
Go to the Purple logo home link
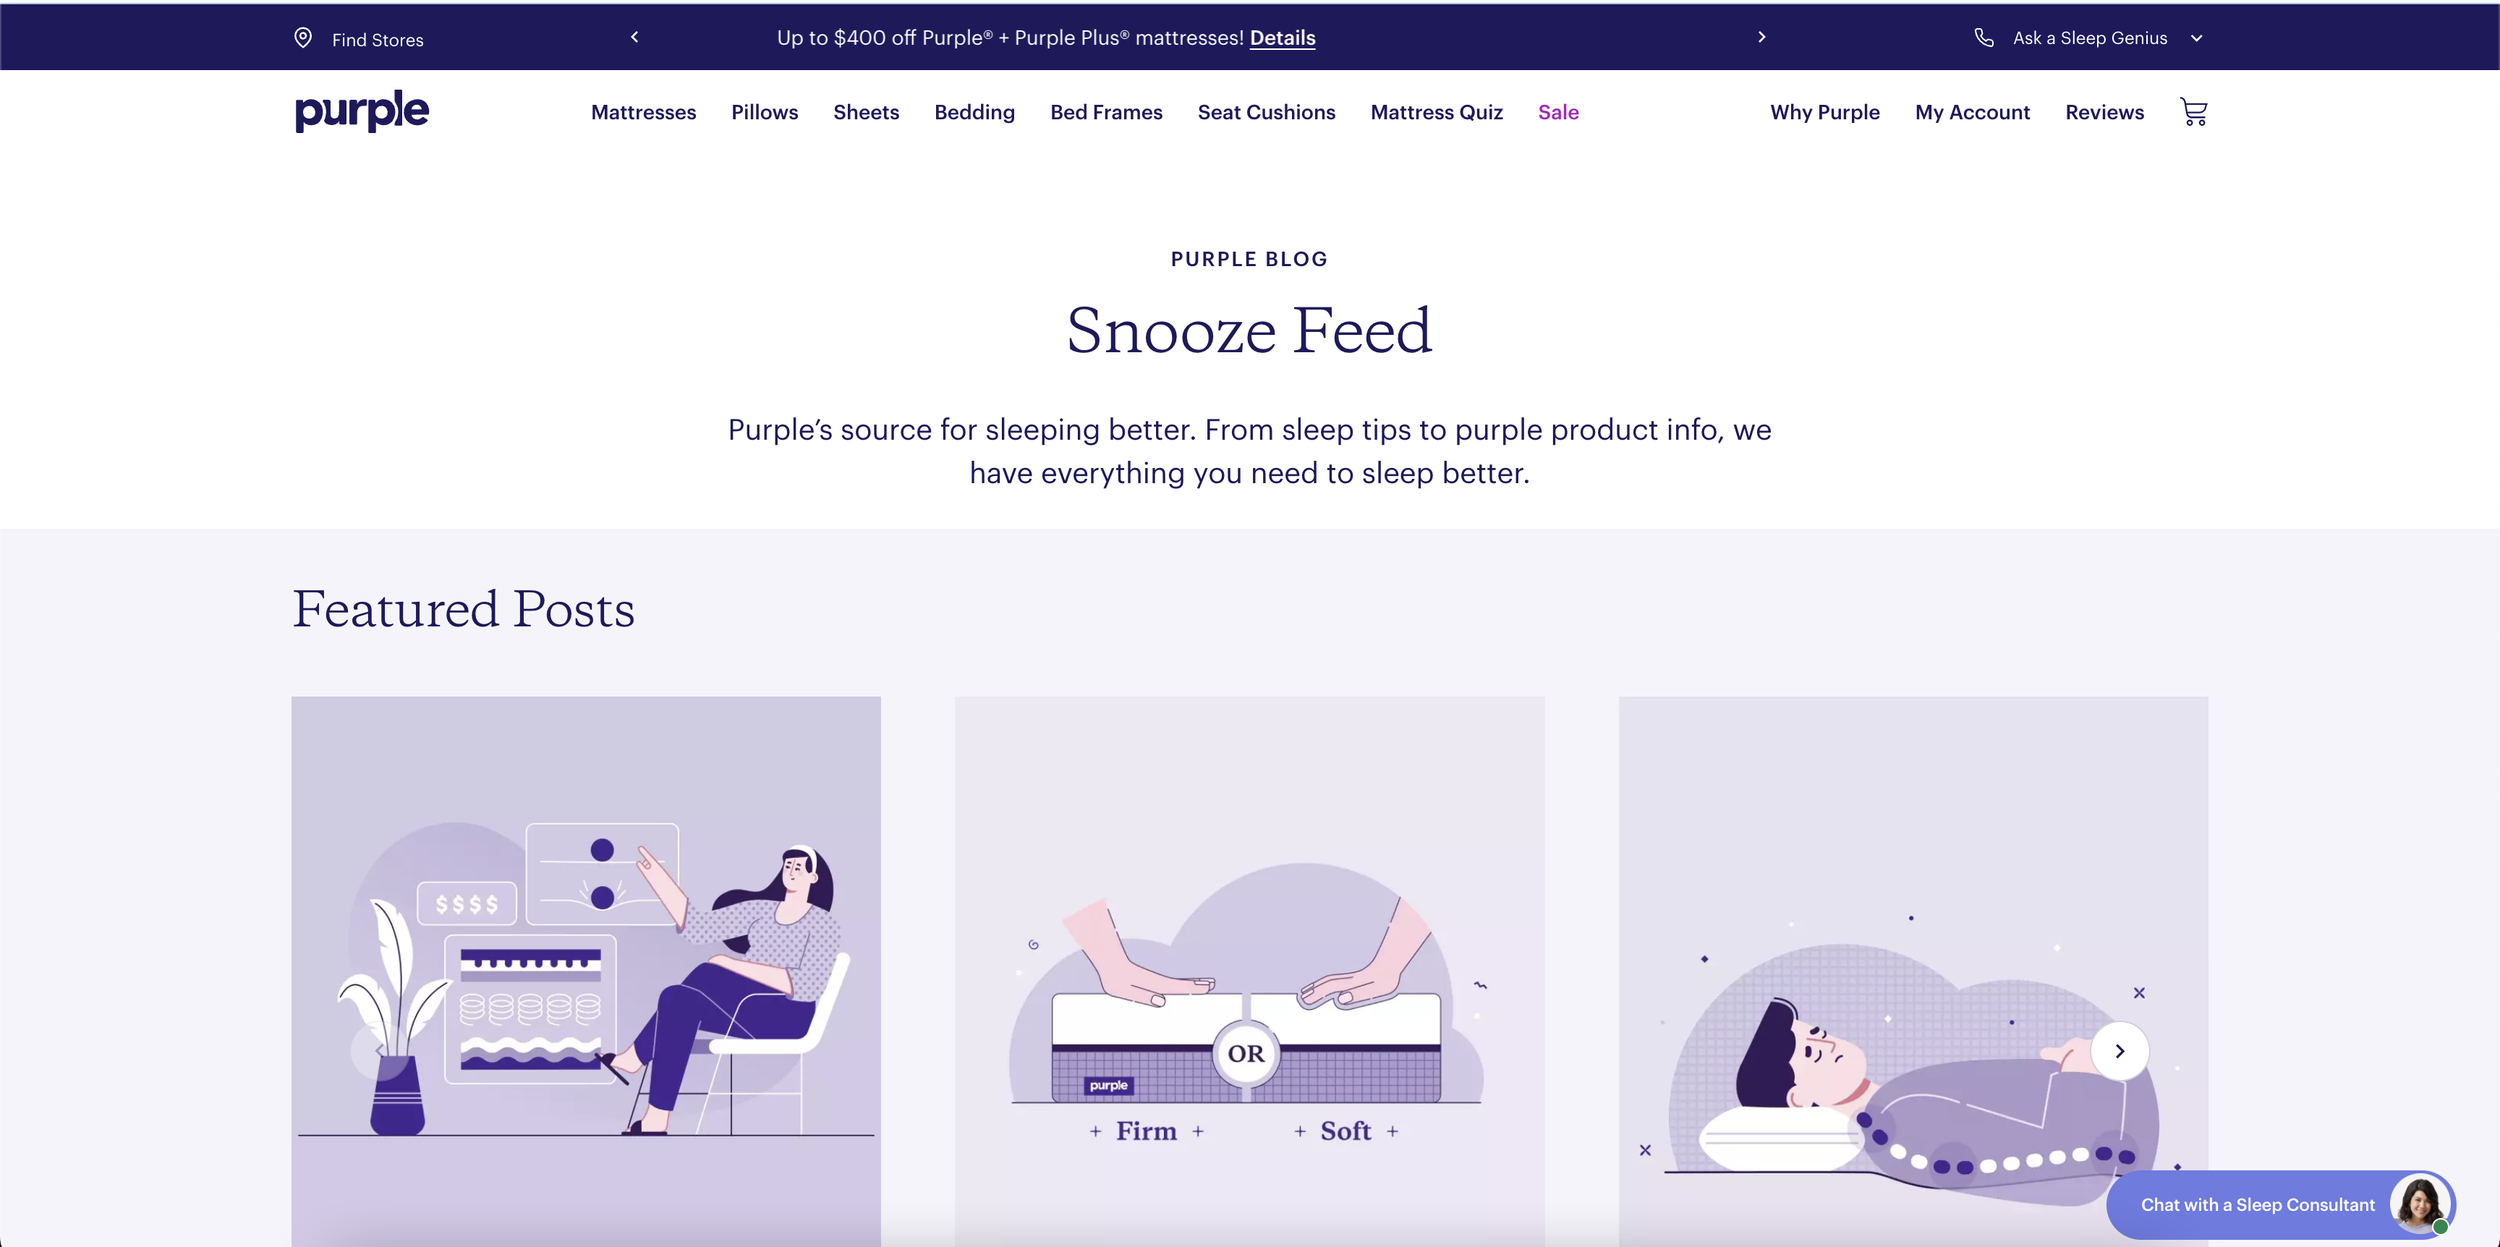(362, 111)
